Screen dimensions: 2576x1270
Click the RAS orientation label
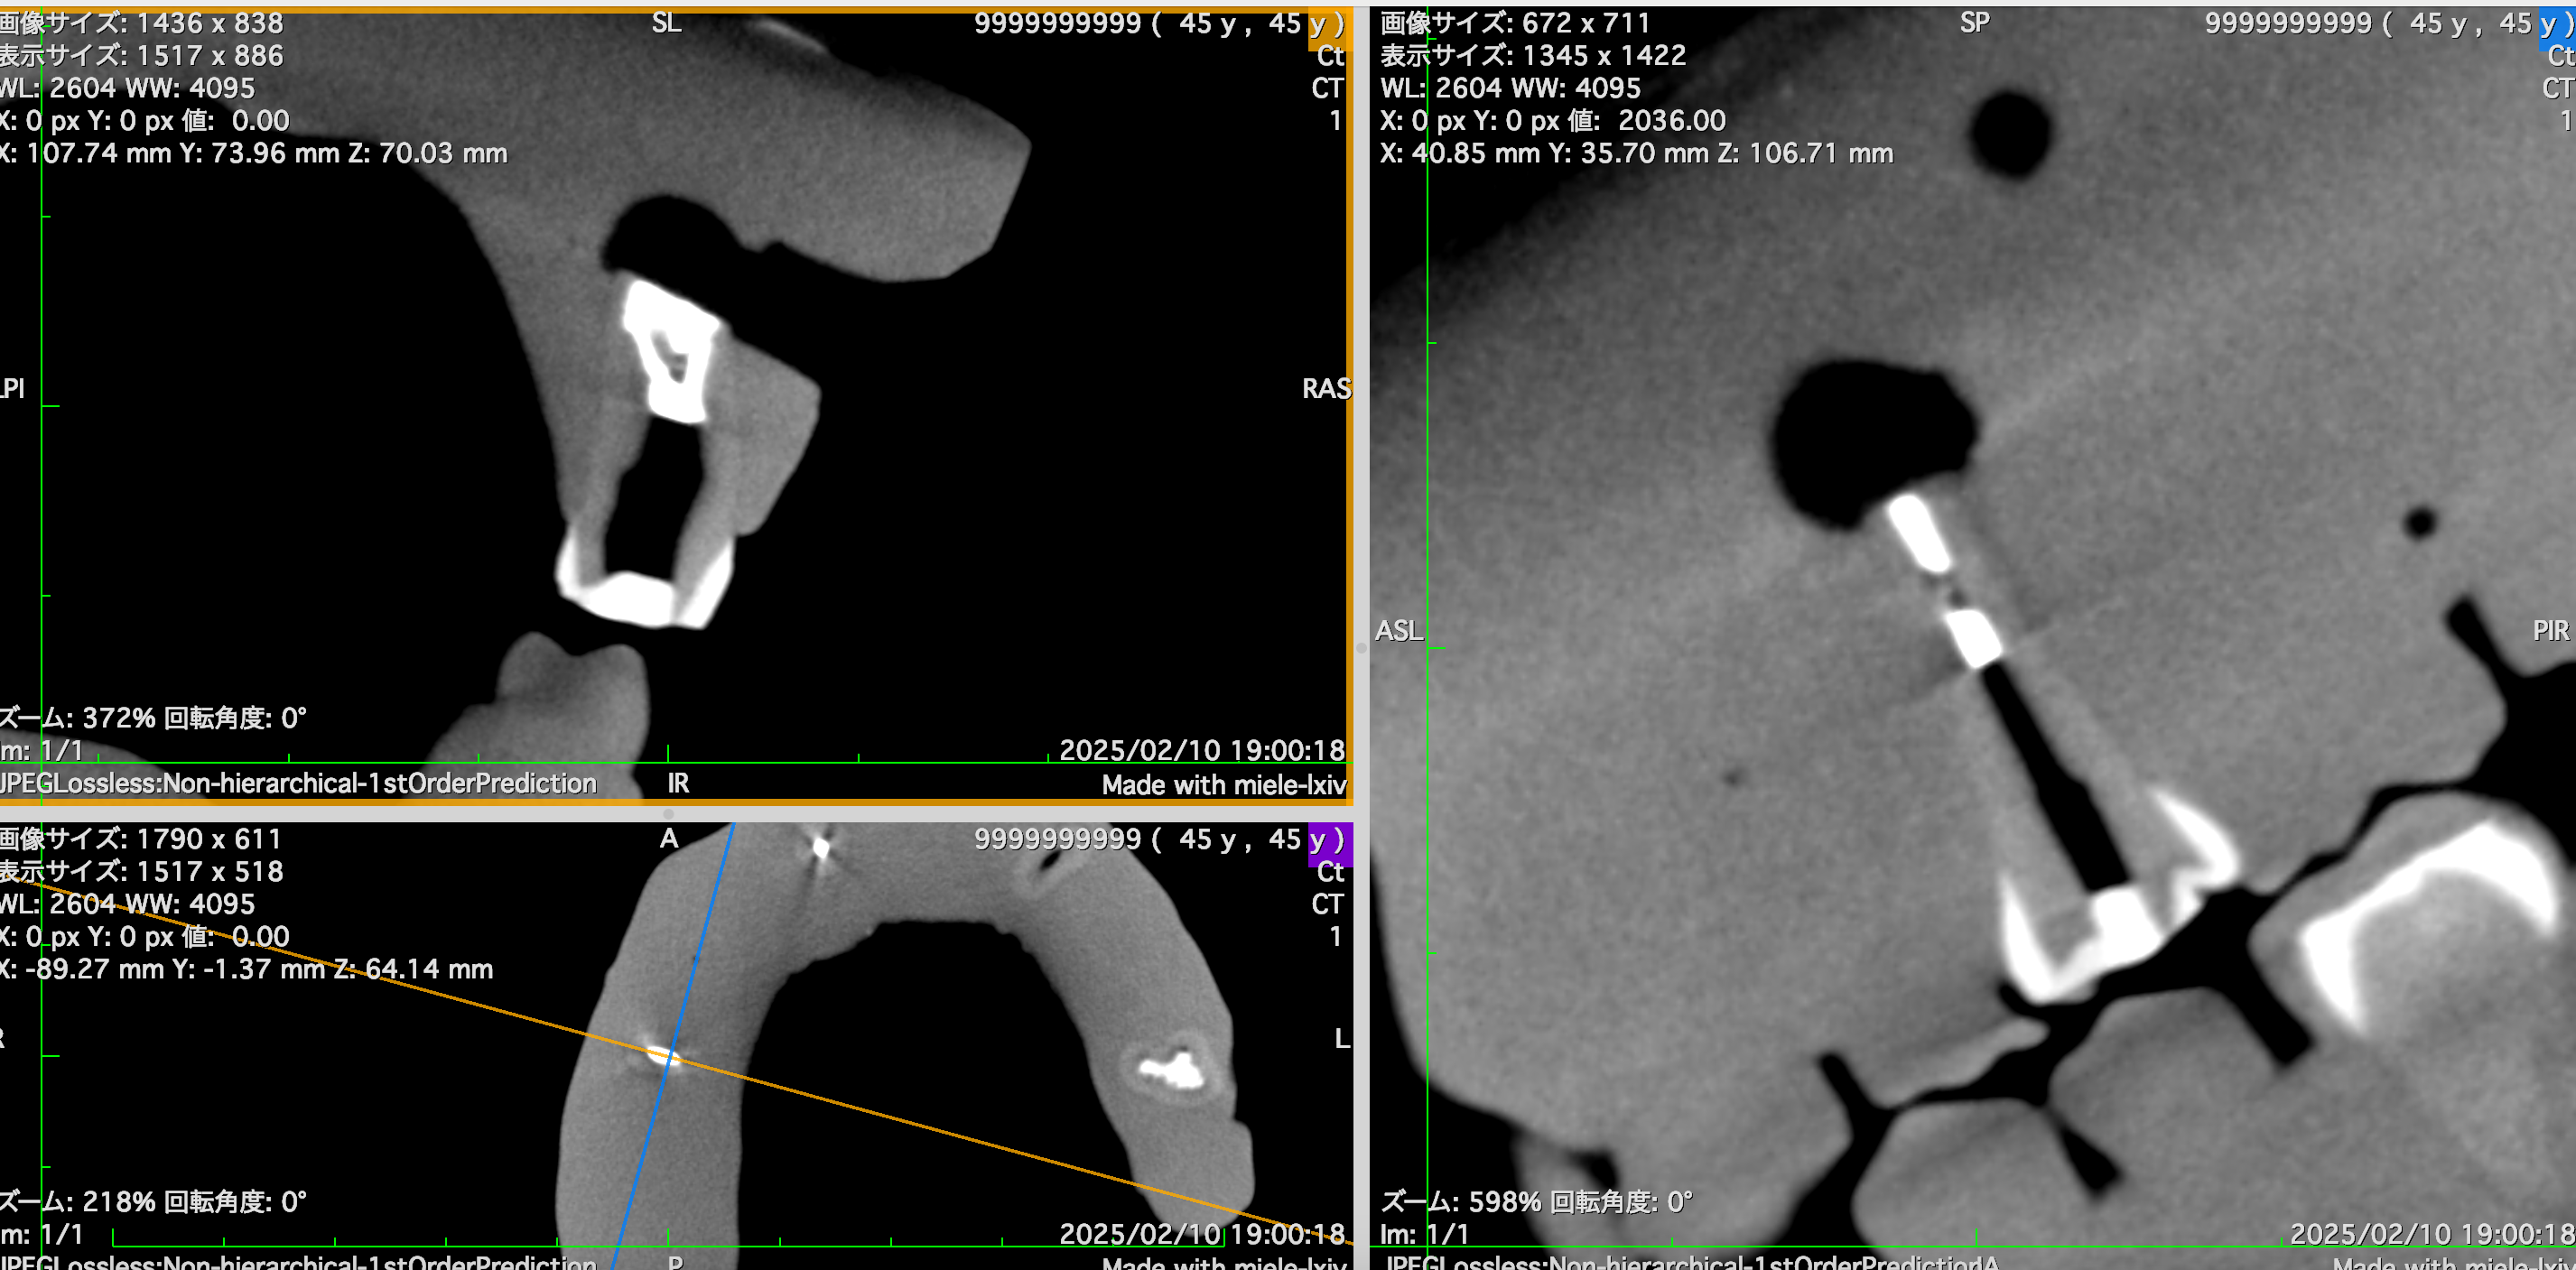[x=1326, y=388]
